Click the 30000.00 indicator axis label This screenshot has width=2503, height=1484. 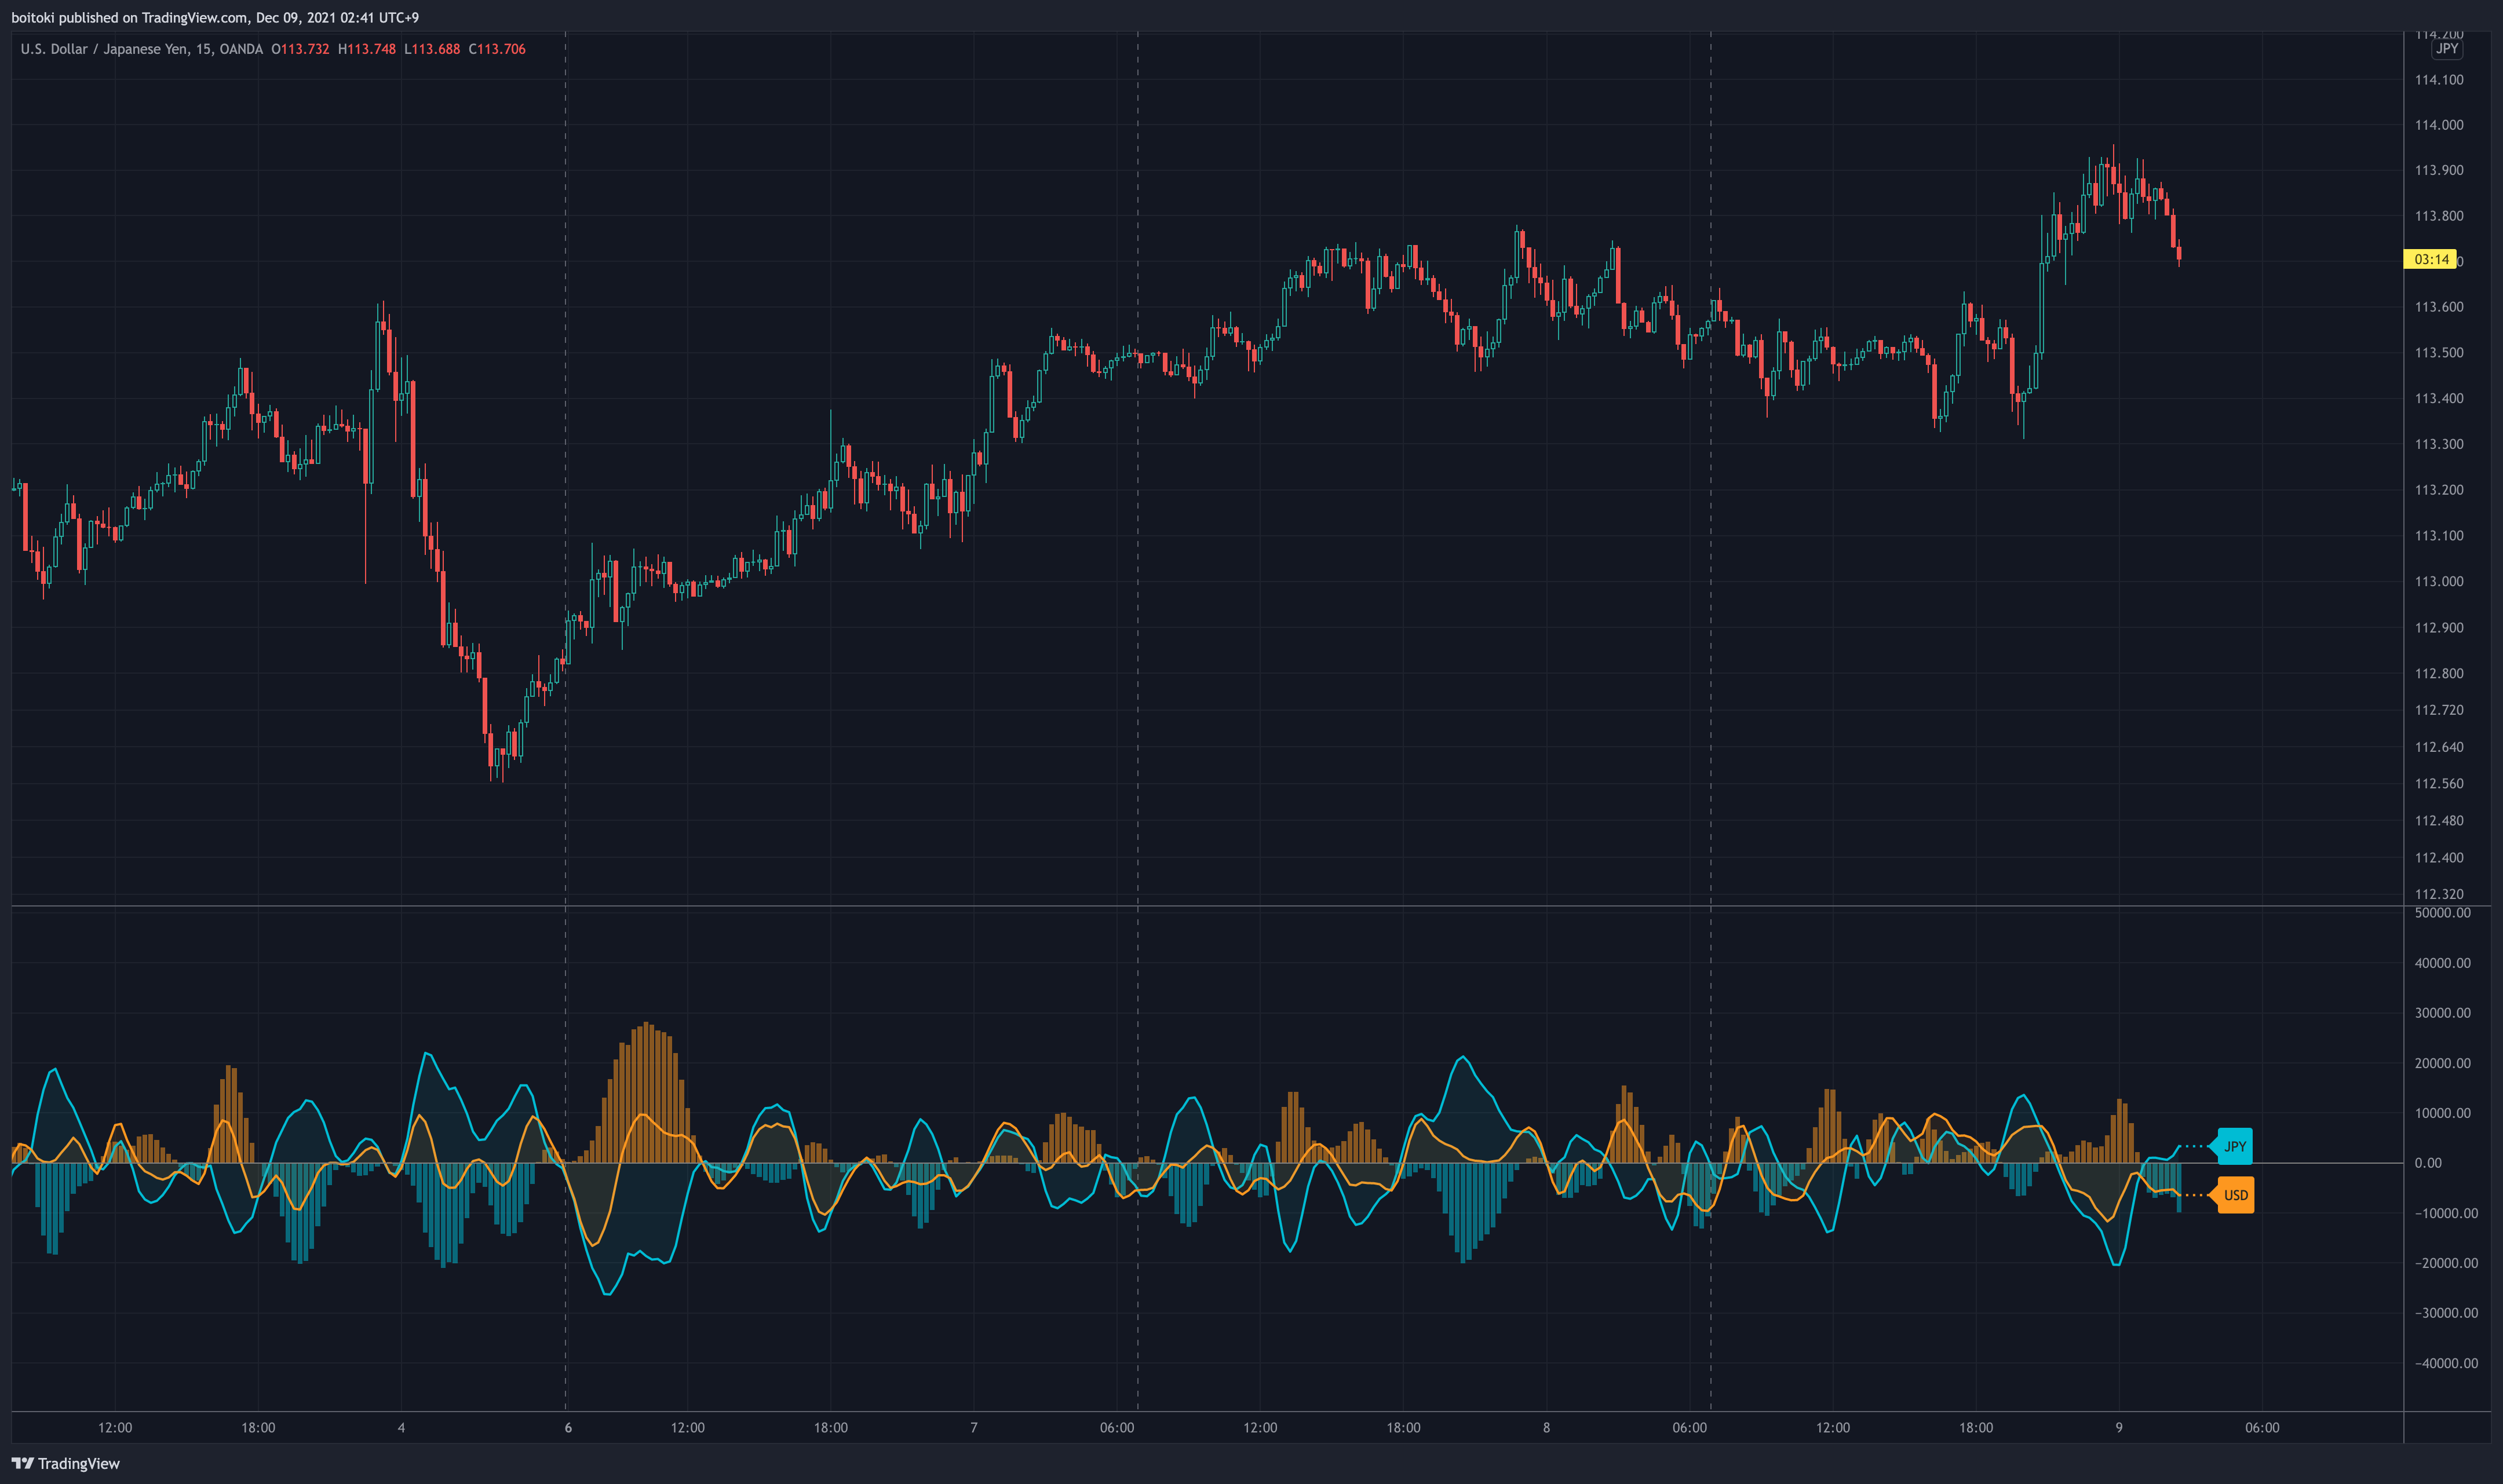(2442, 1013)
